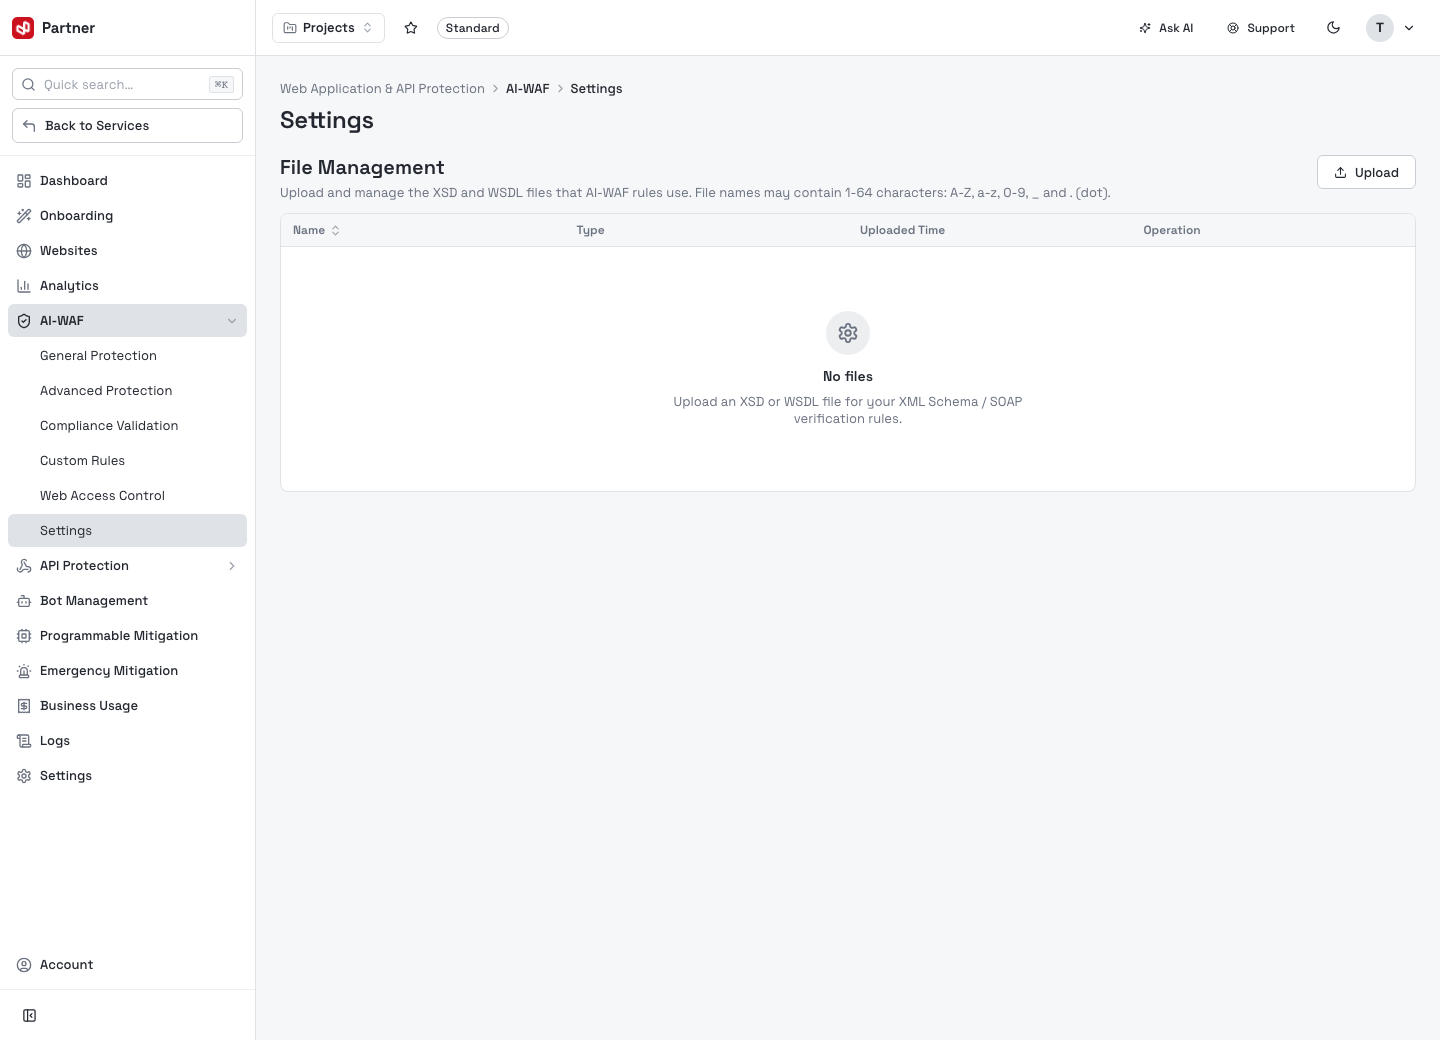Collapse sidebar using bottom panel icon

tap(30, 1016)
